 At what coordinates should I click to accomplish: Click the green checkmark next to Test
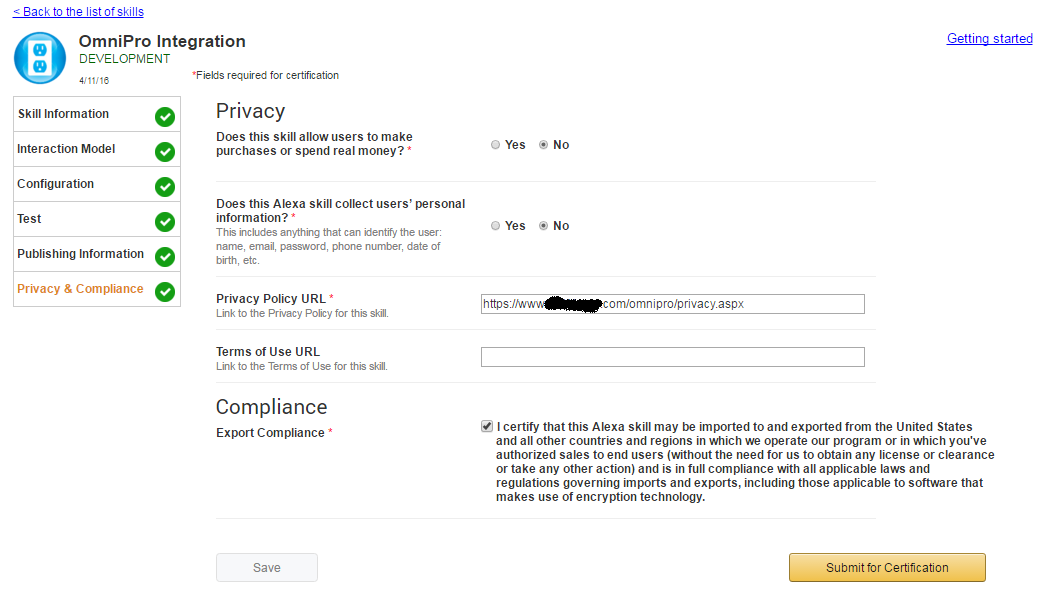[x=164, y=220]
